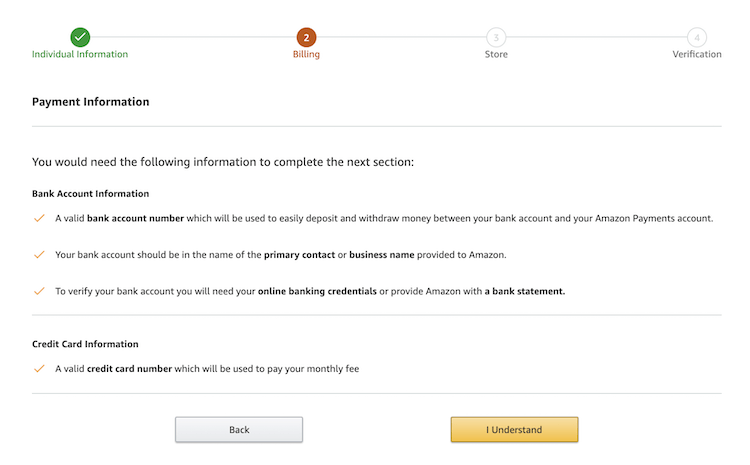Jump to the Verification step label
The image size is (750, 465).
click(x=696, y=54)
